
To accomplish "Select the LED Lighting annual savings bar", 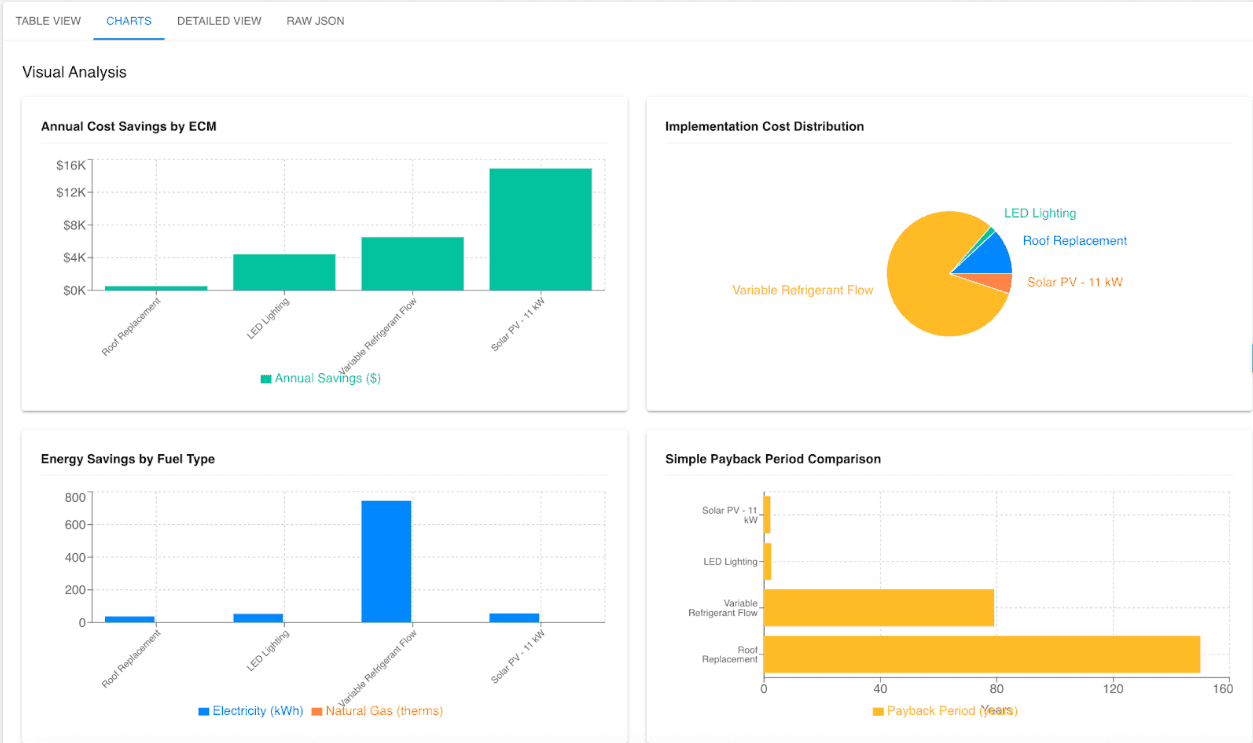I will [284, 272].
